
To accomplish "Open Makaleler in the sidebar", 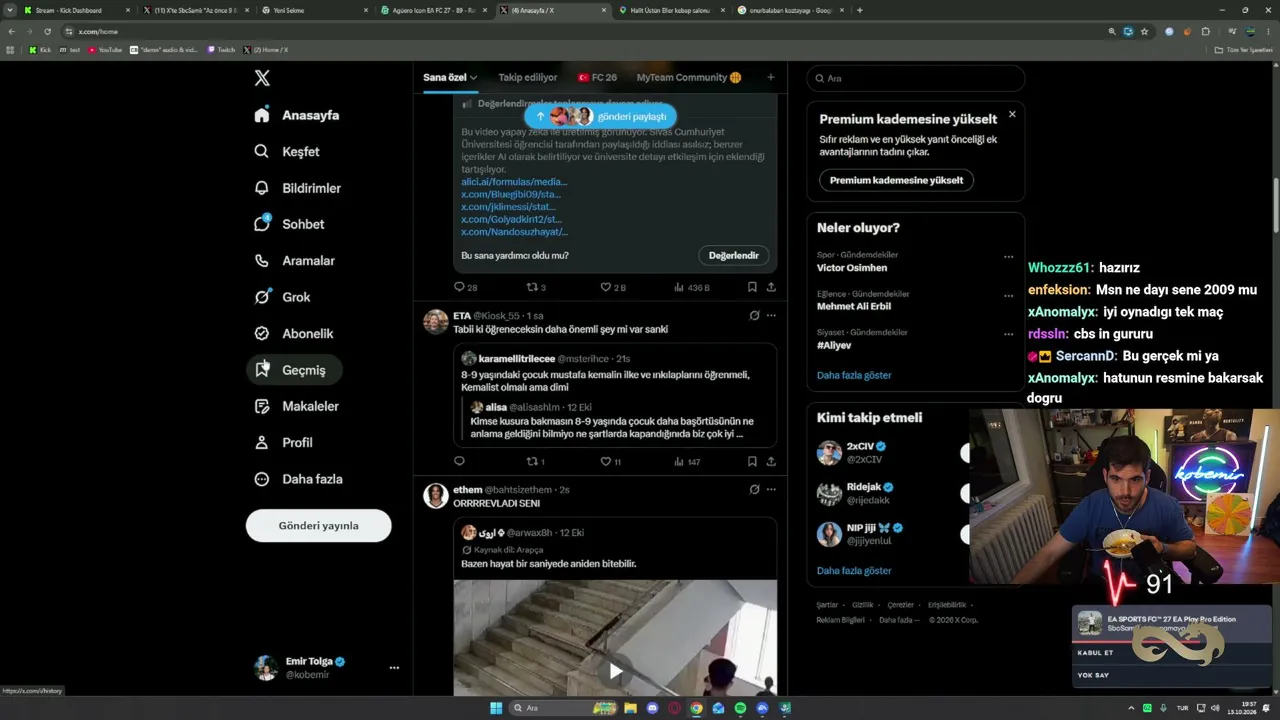I will tap(296, 406).
